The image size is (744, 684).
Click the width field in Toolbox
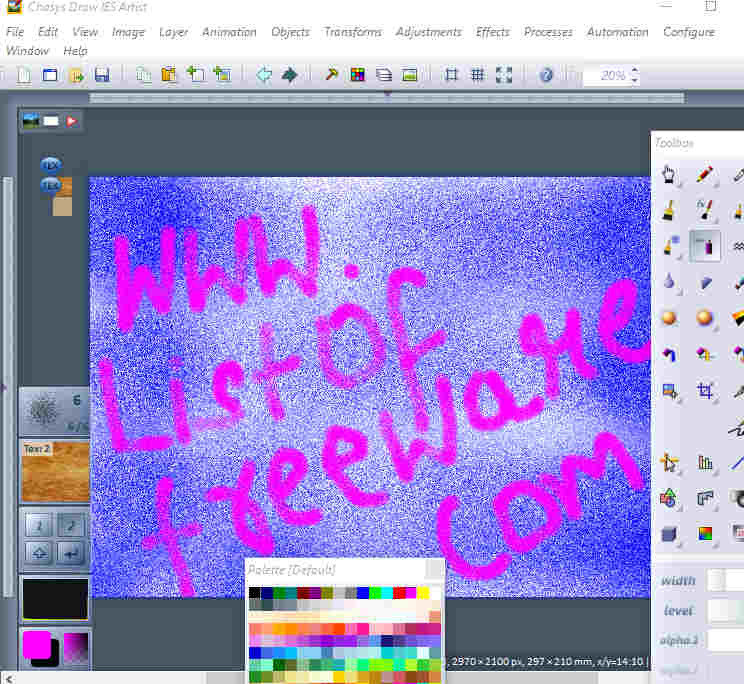(725, 580)
